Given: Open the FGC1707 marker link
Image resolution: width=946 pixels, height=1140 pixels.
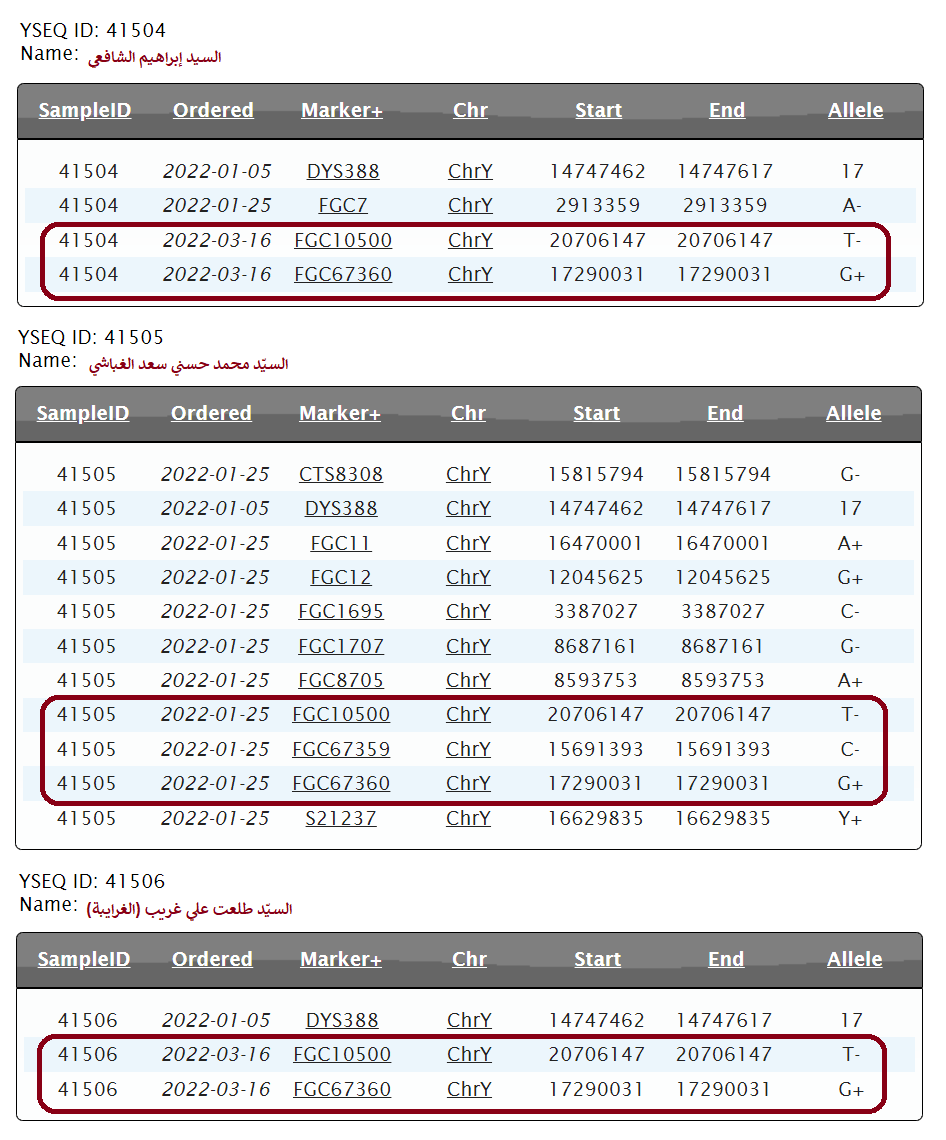Looking at the screenshot, I should coord(341,647).
